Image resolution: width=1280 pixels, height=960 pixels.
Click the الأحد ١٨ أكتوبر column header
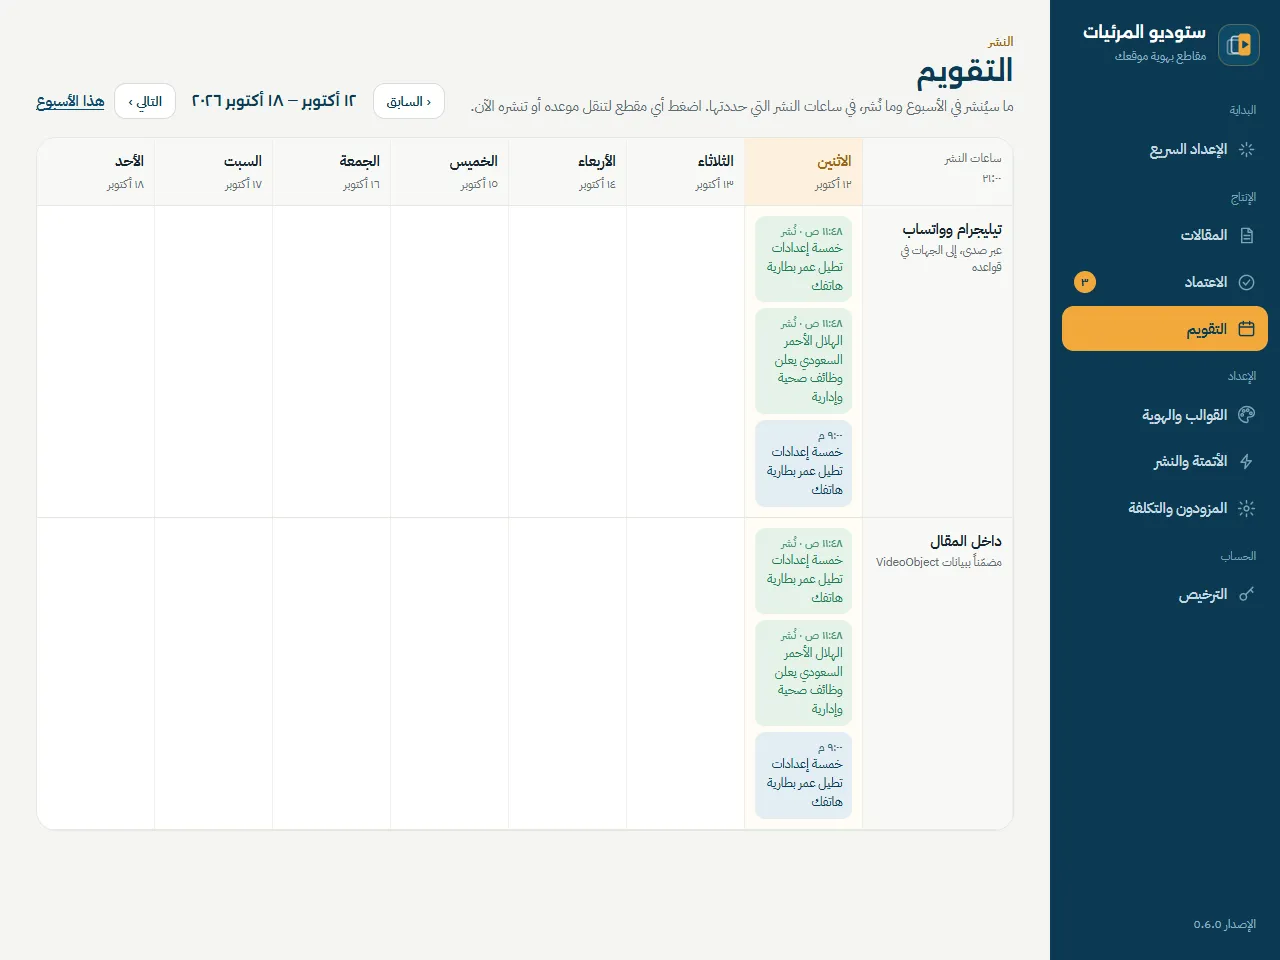96,172
